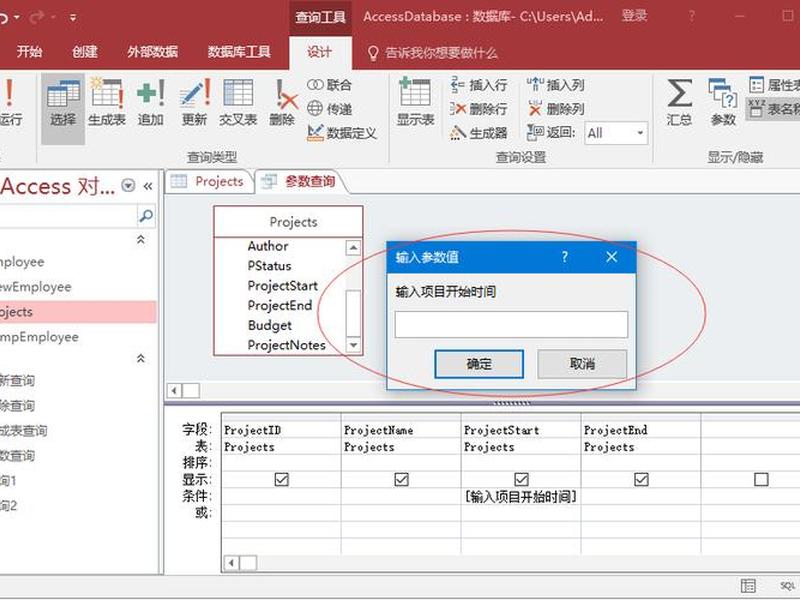
Task: Choose Update query type
Action: click(194, 104)
